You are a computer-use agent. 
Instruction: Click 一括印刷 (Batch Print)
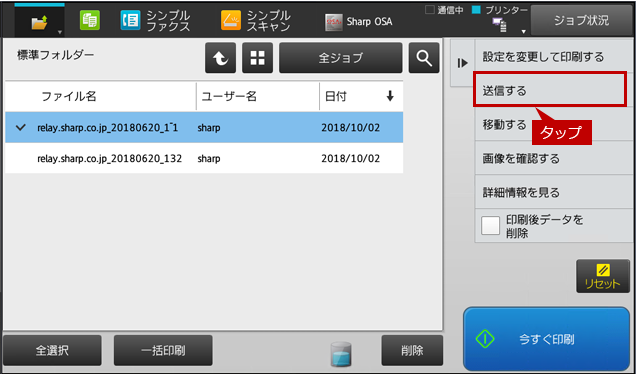coord(163,350)
